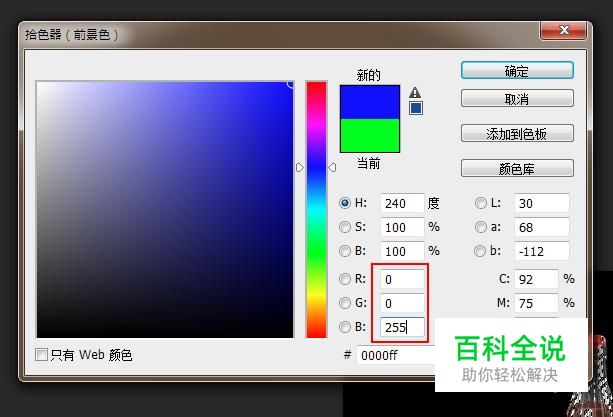Viewport: 613px width, 417px height.
Task: Select the Lab b radio button
Action: 480,251
